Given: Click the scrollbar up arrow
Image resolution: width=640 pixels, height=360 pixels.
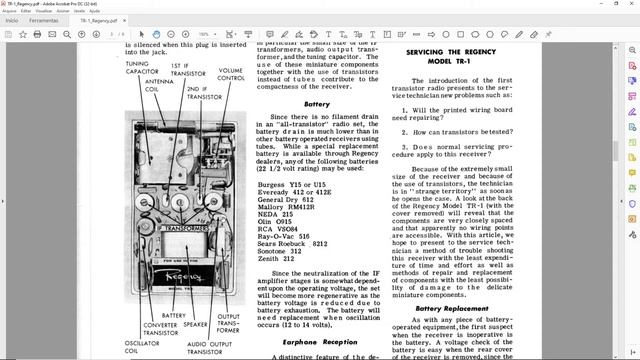Looking at the screenshot, I should [616, 48].
